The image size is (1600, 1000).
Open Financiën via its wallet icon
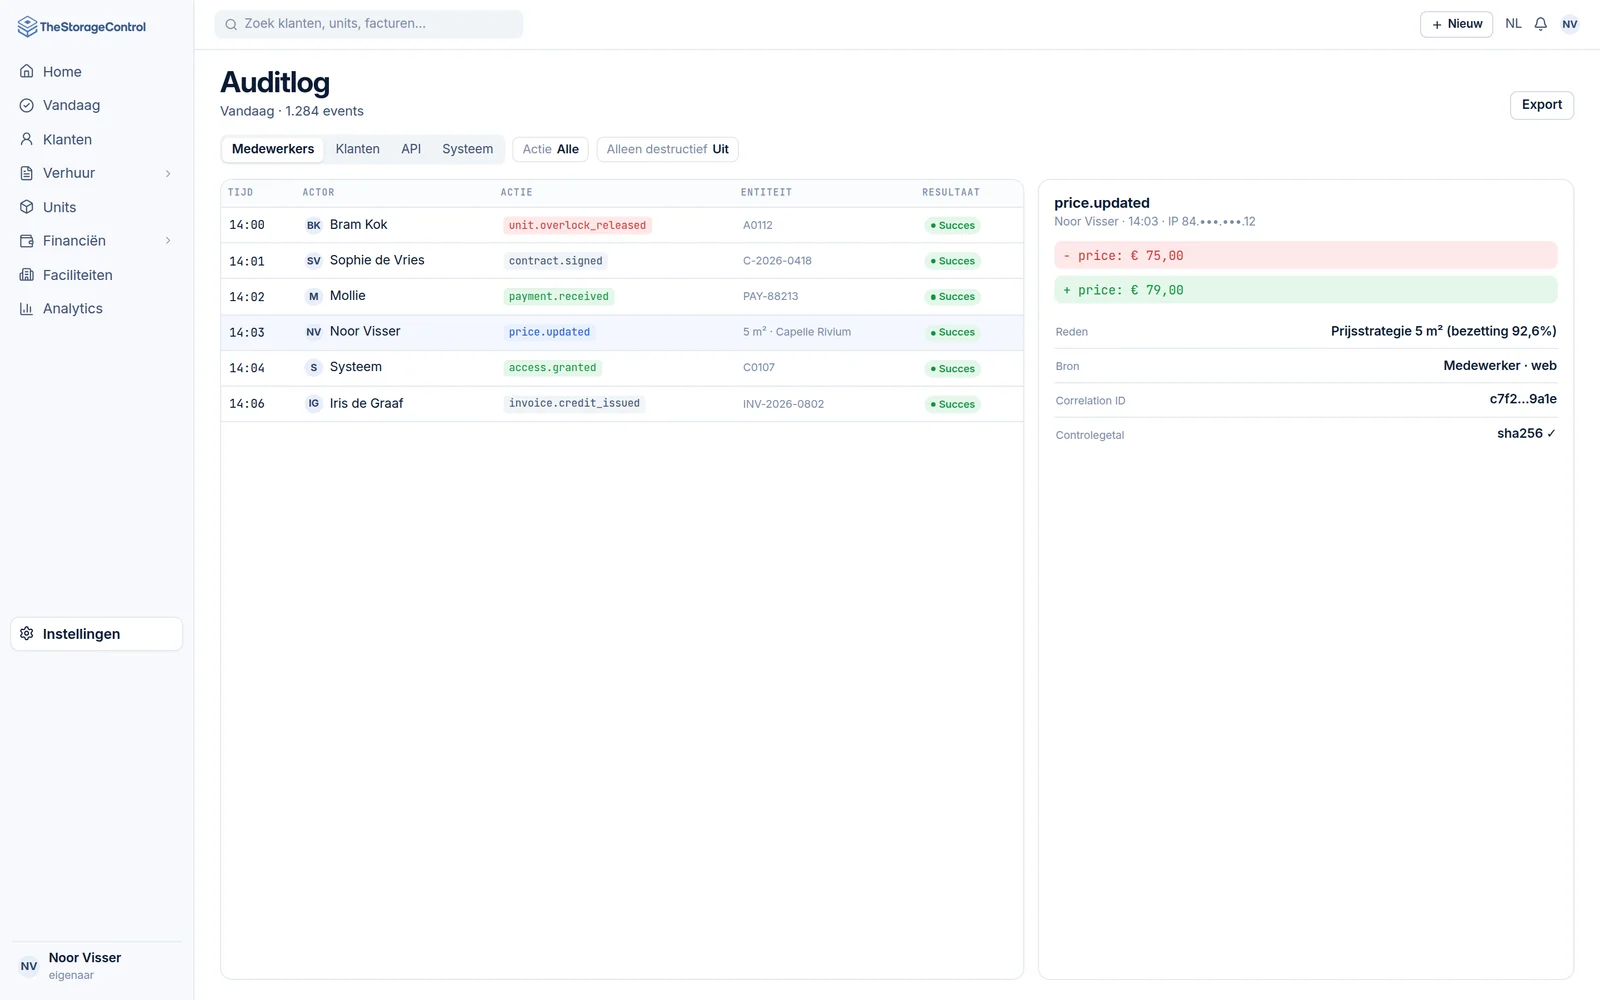point(27,241)
